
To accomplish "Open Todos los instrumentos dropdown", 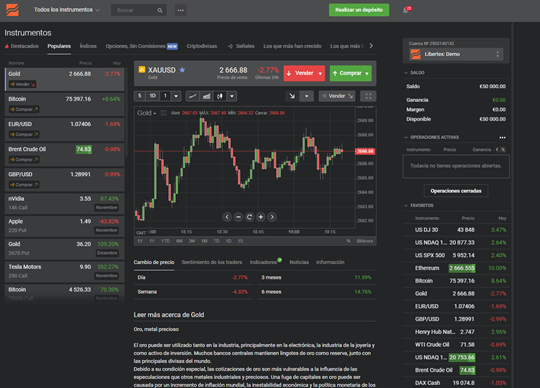I will 66,10.
